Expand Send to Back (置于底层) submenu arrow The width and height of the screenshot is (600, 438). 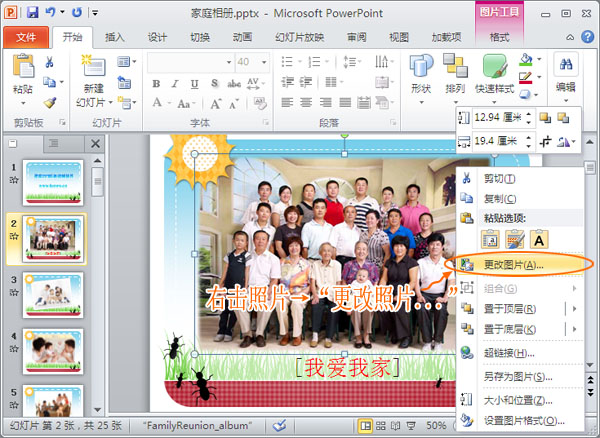575,329
